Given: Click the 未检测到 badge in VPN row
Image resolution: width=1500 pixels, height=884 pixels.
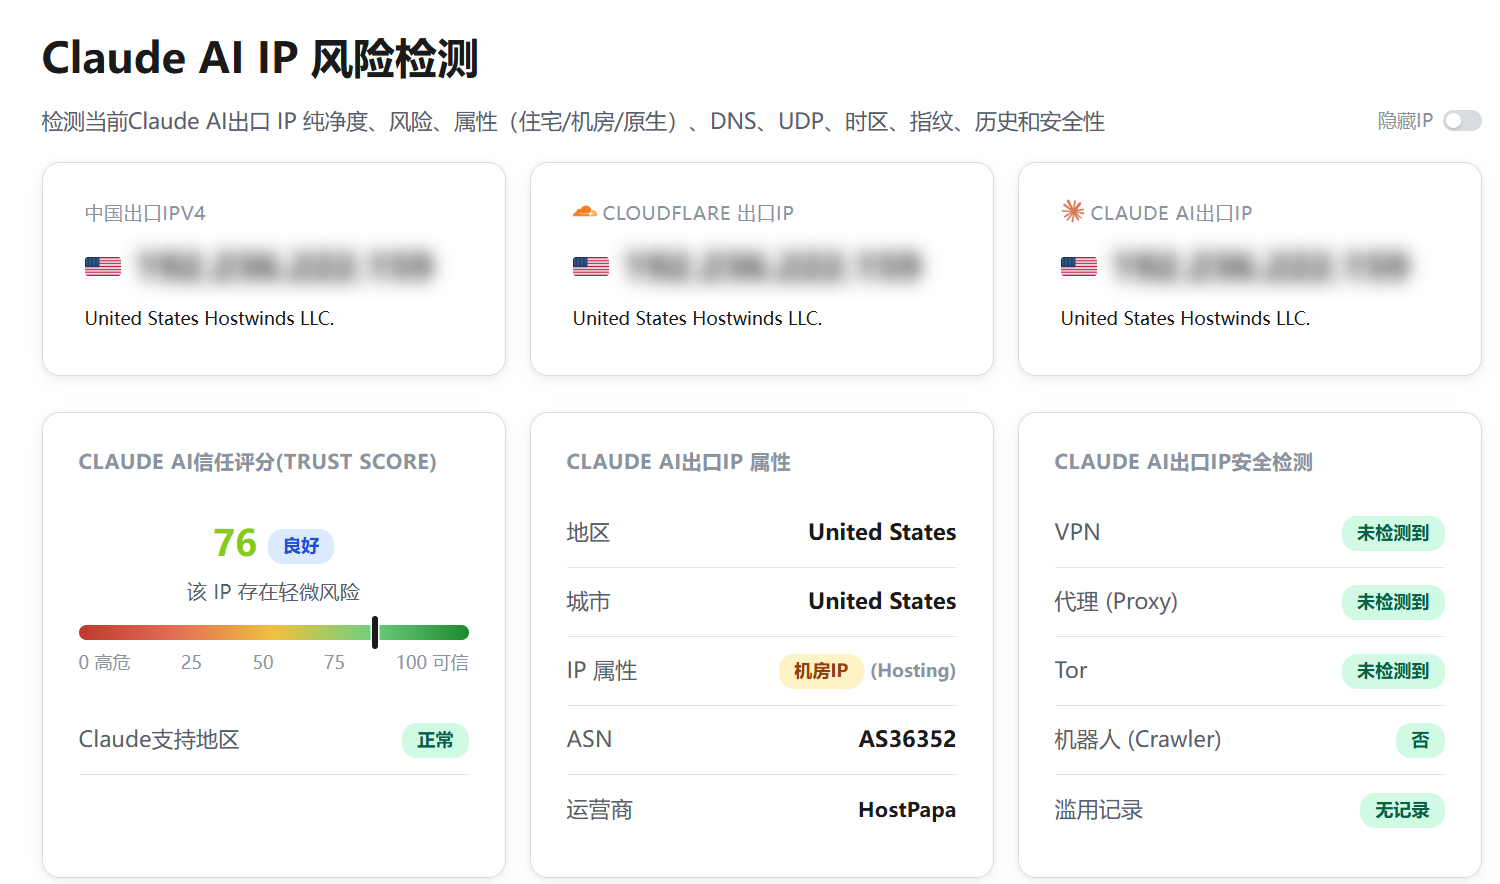Looking at the screenshot, I should pos(1393,533).
